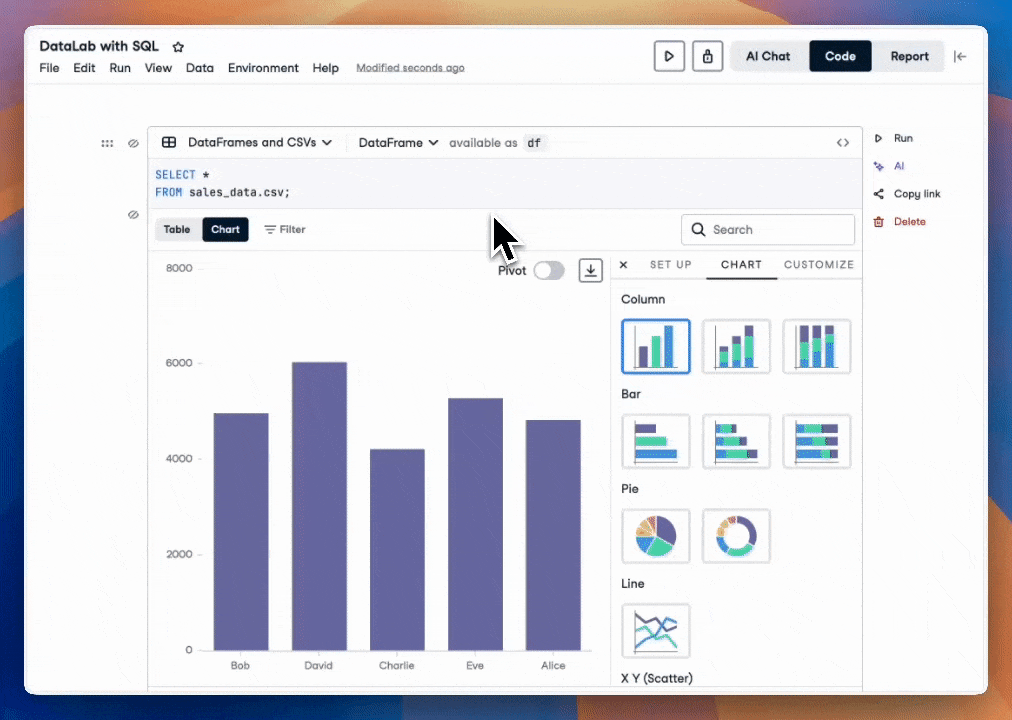The height and width of the screenshot is (720, 1012).
Task: Click the Alice bar in the chart
Action: point(553,535)
